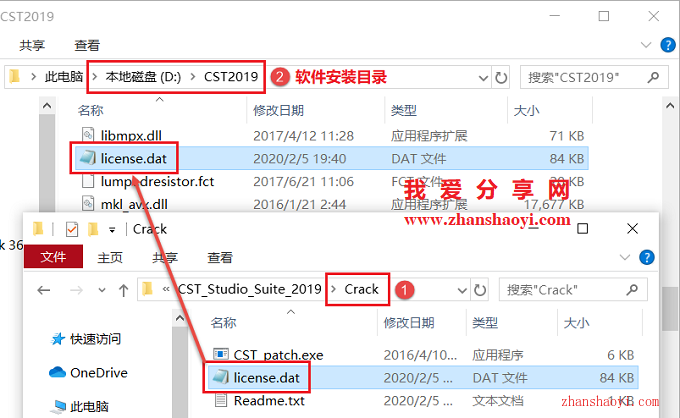680x418 pixels.
Task: Sort by 大小 column in CST2019 window
Action: pyautogui.click(x=526, y=111)
